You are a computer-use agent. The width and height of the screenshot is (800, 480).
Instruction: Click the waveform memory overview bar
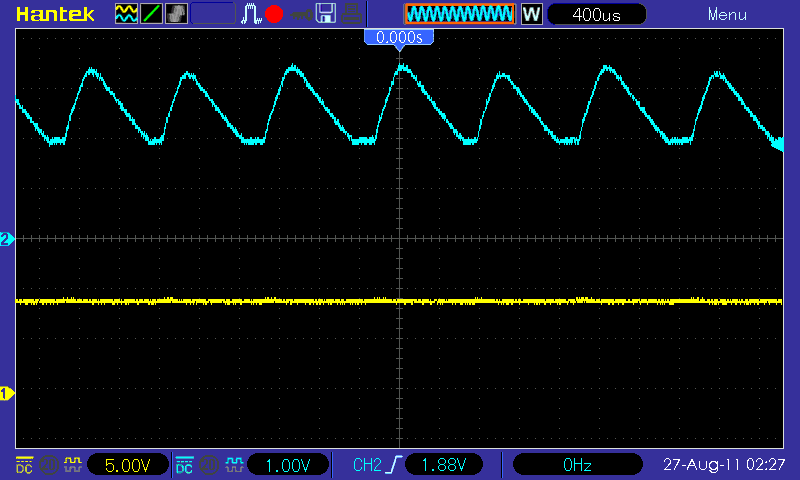click(x=460, y=14)
